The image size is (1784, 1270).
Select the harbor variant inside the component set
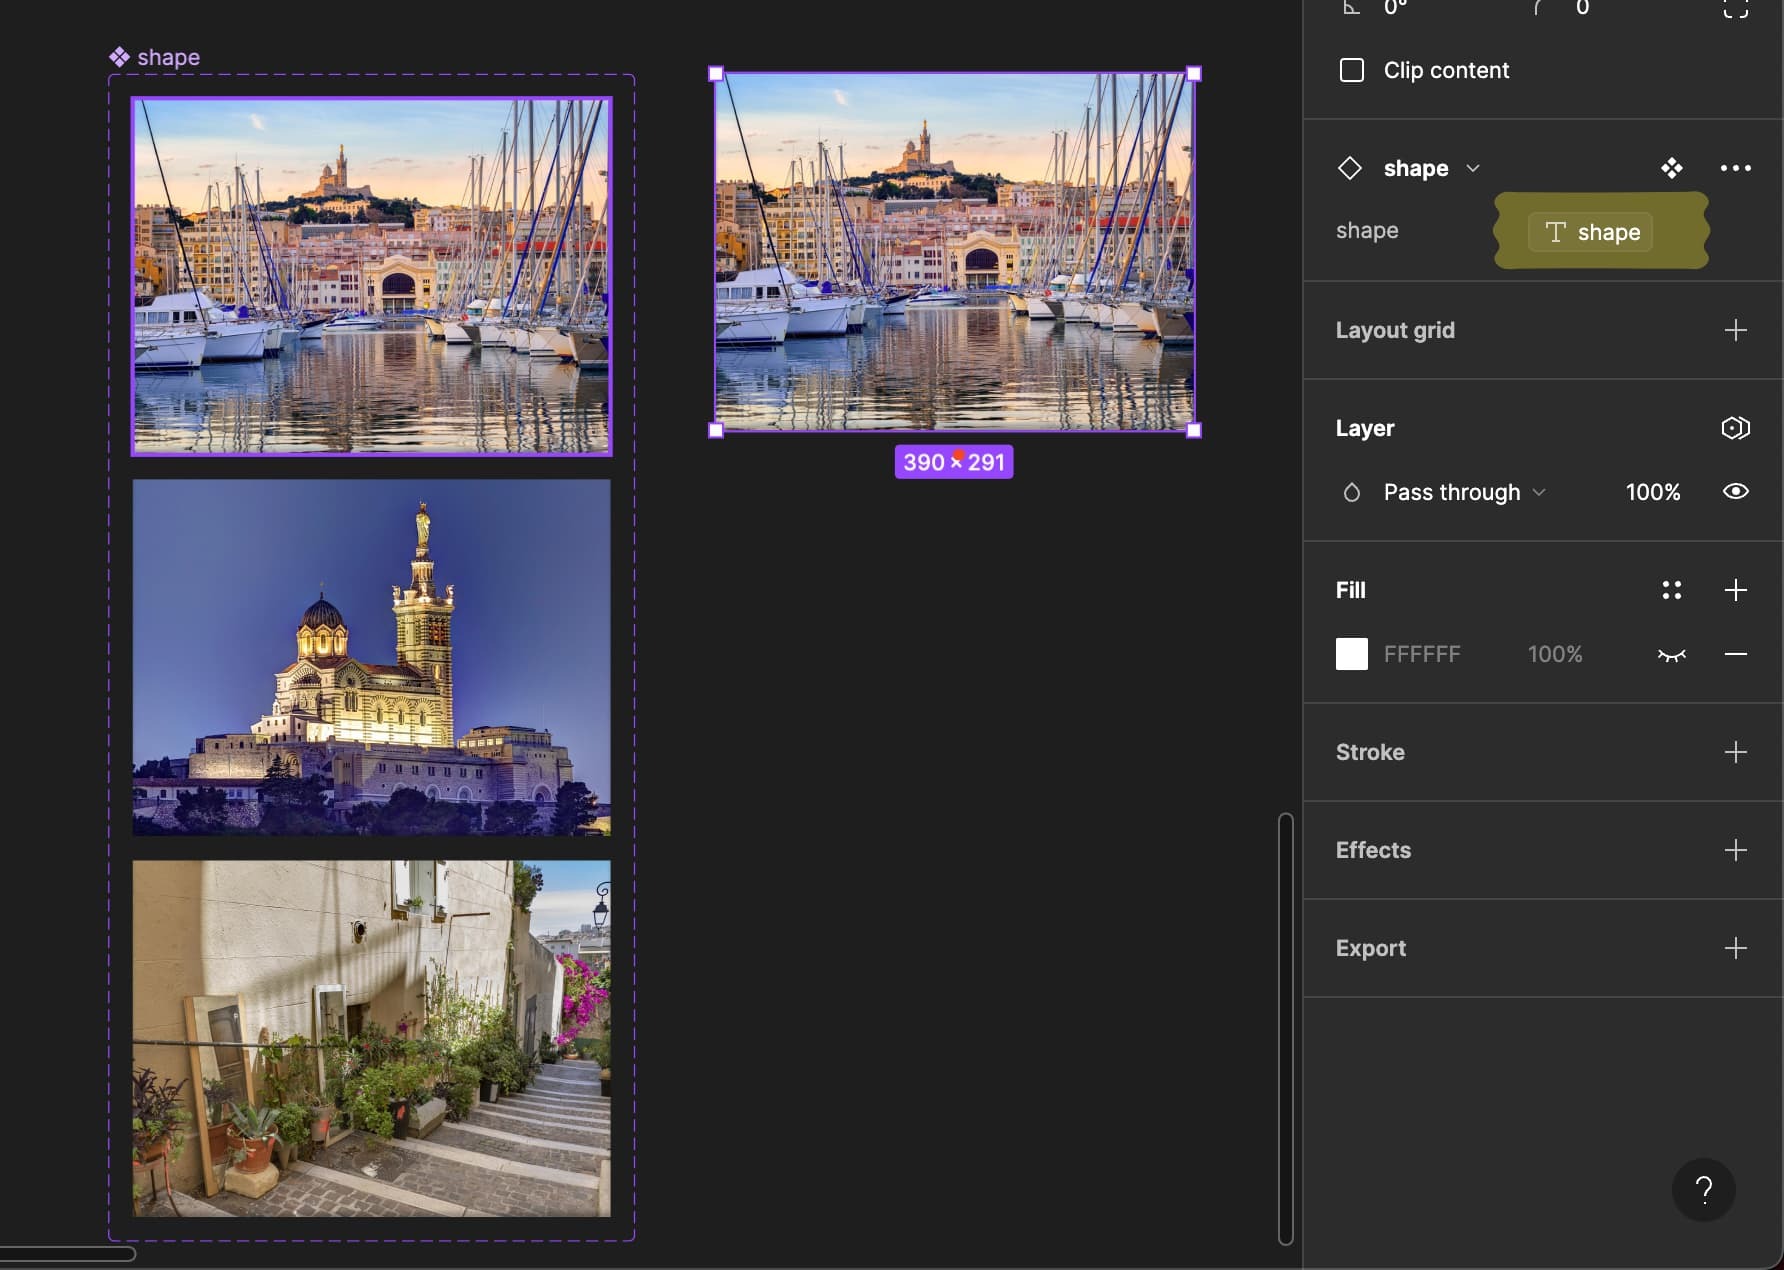point(372,276)
